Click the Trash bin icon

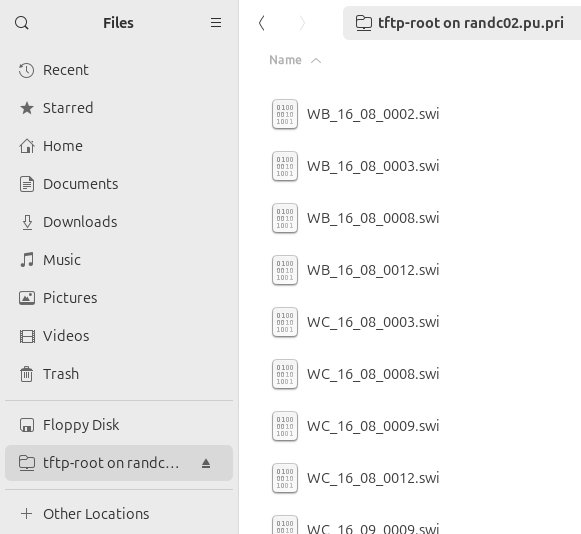tap(27, 374)
